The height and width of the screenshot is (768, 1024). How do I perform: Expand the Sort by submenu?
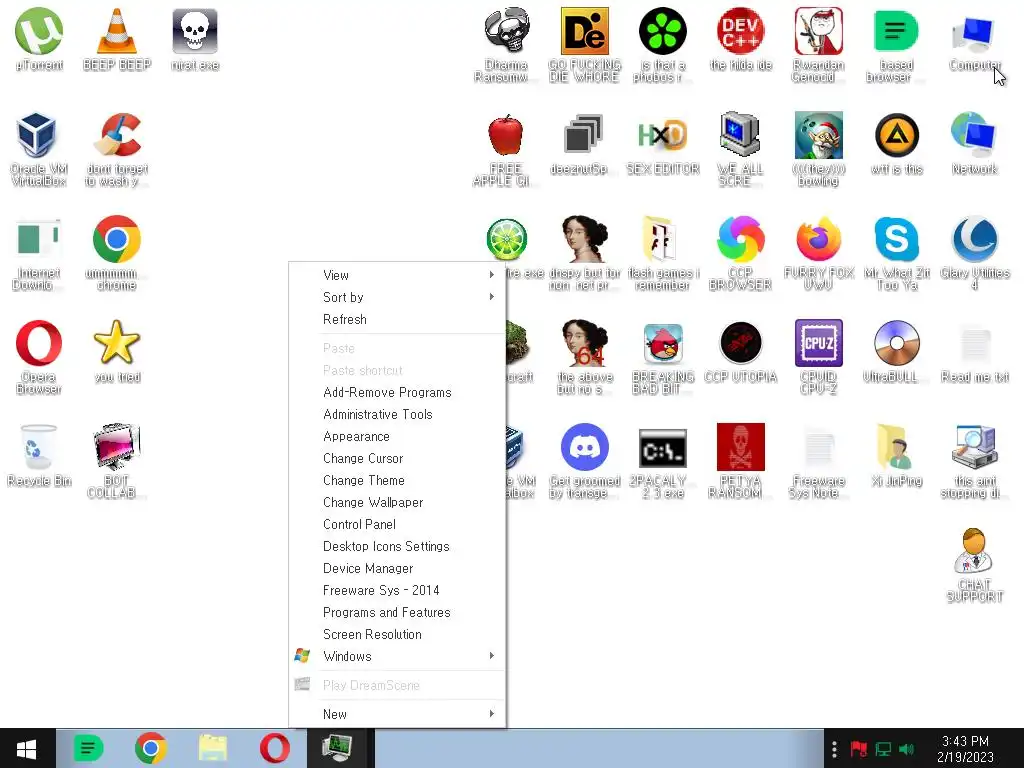coord(397,297)
